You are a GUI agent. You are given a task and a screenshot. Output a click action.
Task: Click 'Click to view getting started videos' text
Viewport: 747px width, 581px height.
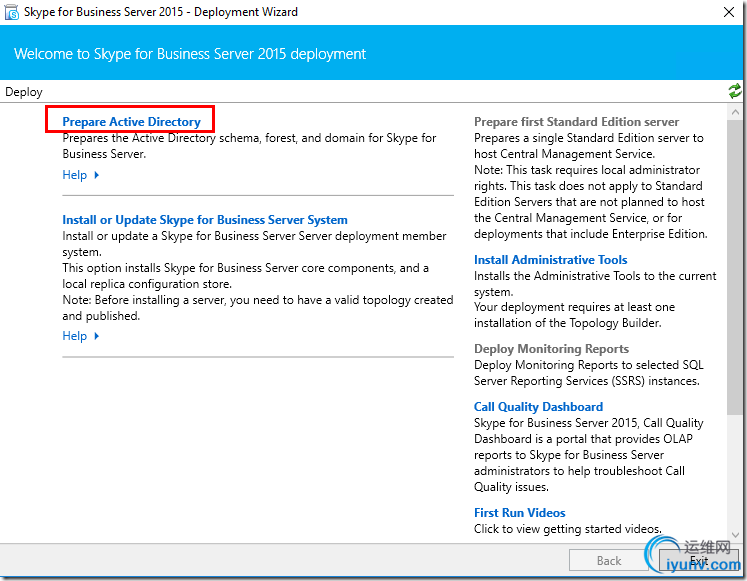[x=568, y=529]
